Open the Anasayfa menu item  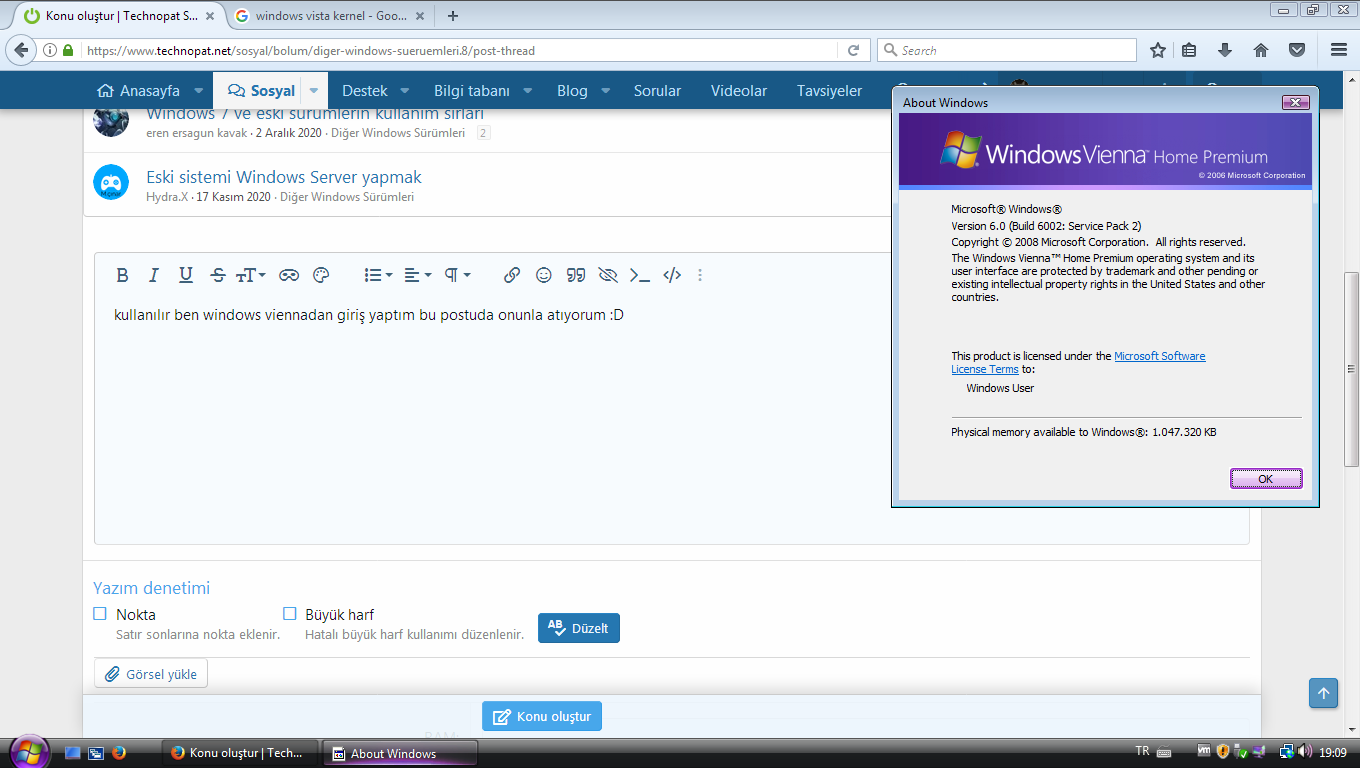tap(139, 91)
